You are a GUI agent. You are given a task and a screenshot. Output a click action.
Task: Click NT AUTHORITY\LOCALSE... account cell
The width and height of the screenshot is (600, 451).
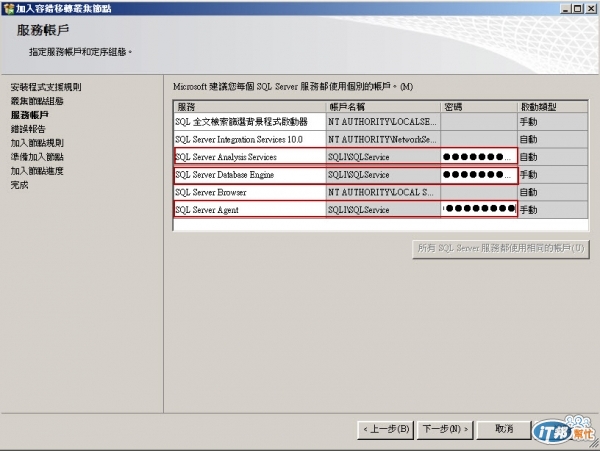(383, 122)
